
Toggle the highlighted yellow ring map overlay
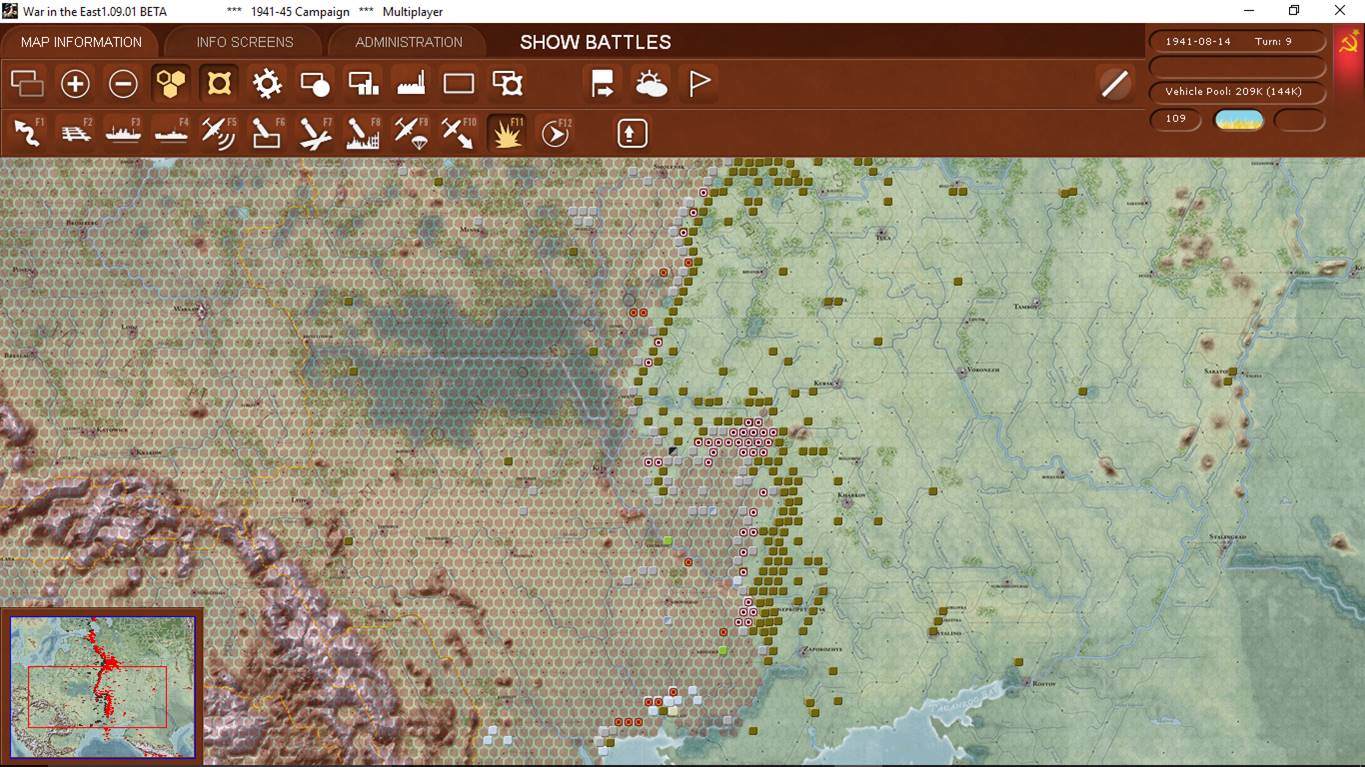(x=219, y=84)
